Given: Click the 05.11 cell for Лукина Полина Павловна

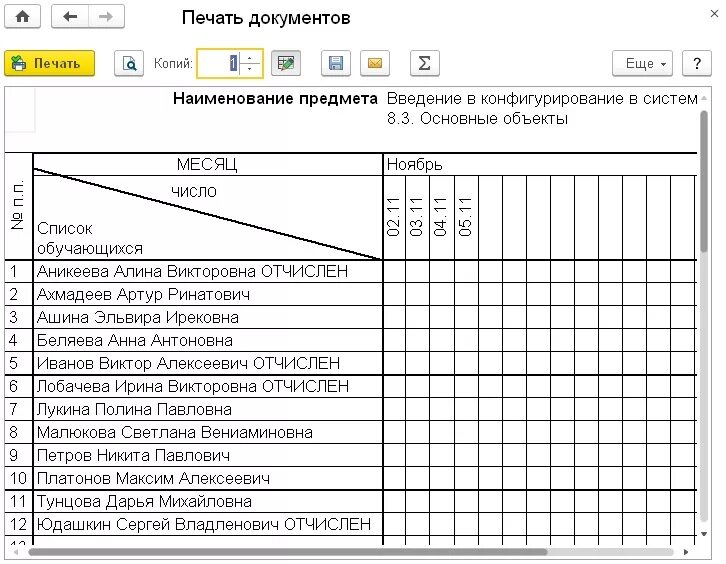Looking at the screenshot, I should 466,409.
